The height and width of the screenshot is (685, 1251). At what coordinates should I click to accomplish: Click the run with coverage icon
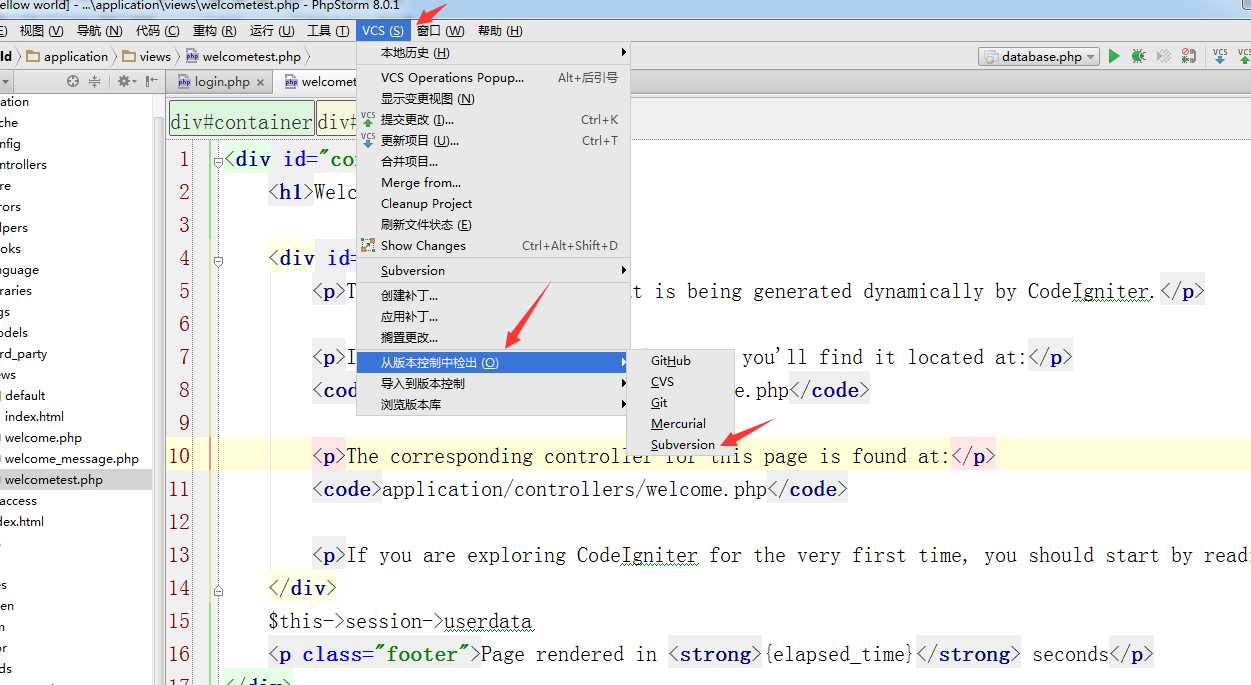(1163, 57)
